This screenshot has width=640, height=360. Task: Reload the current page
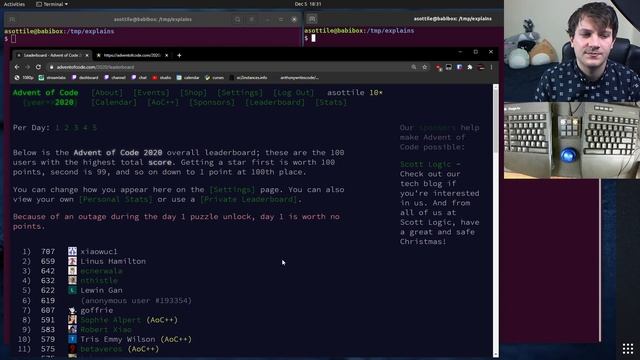38,67
